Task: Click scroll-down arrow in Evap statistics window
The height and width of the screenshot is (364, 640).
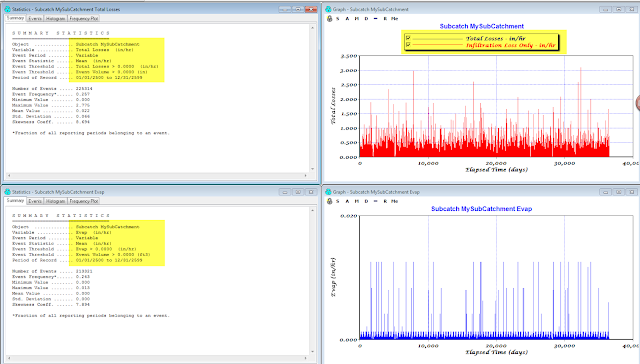Action: pyautogui.click(x=313, y=351)
